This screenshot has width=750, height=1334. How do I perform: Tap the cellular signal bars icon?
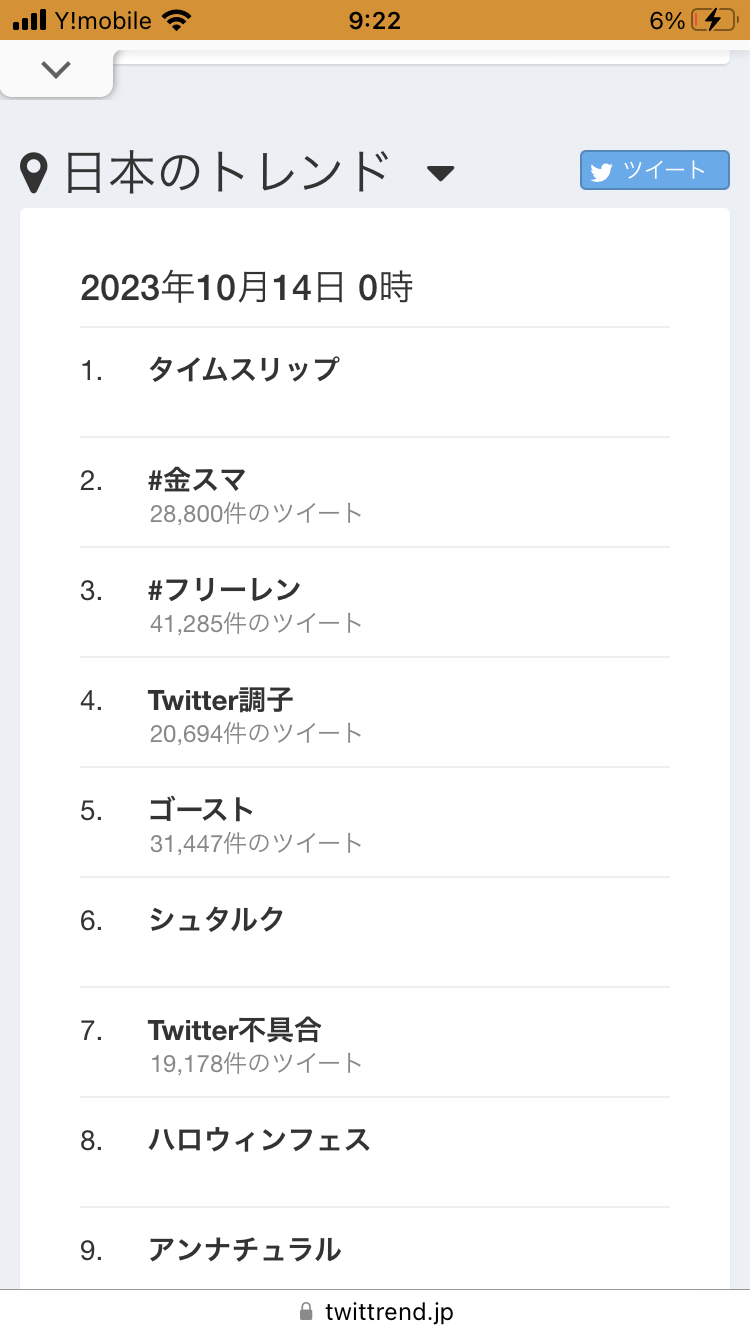point(31,20)
